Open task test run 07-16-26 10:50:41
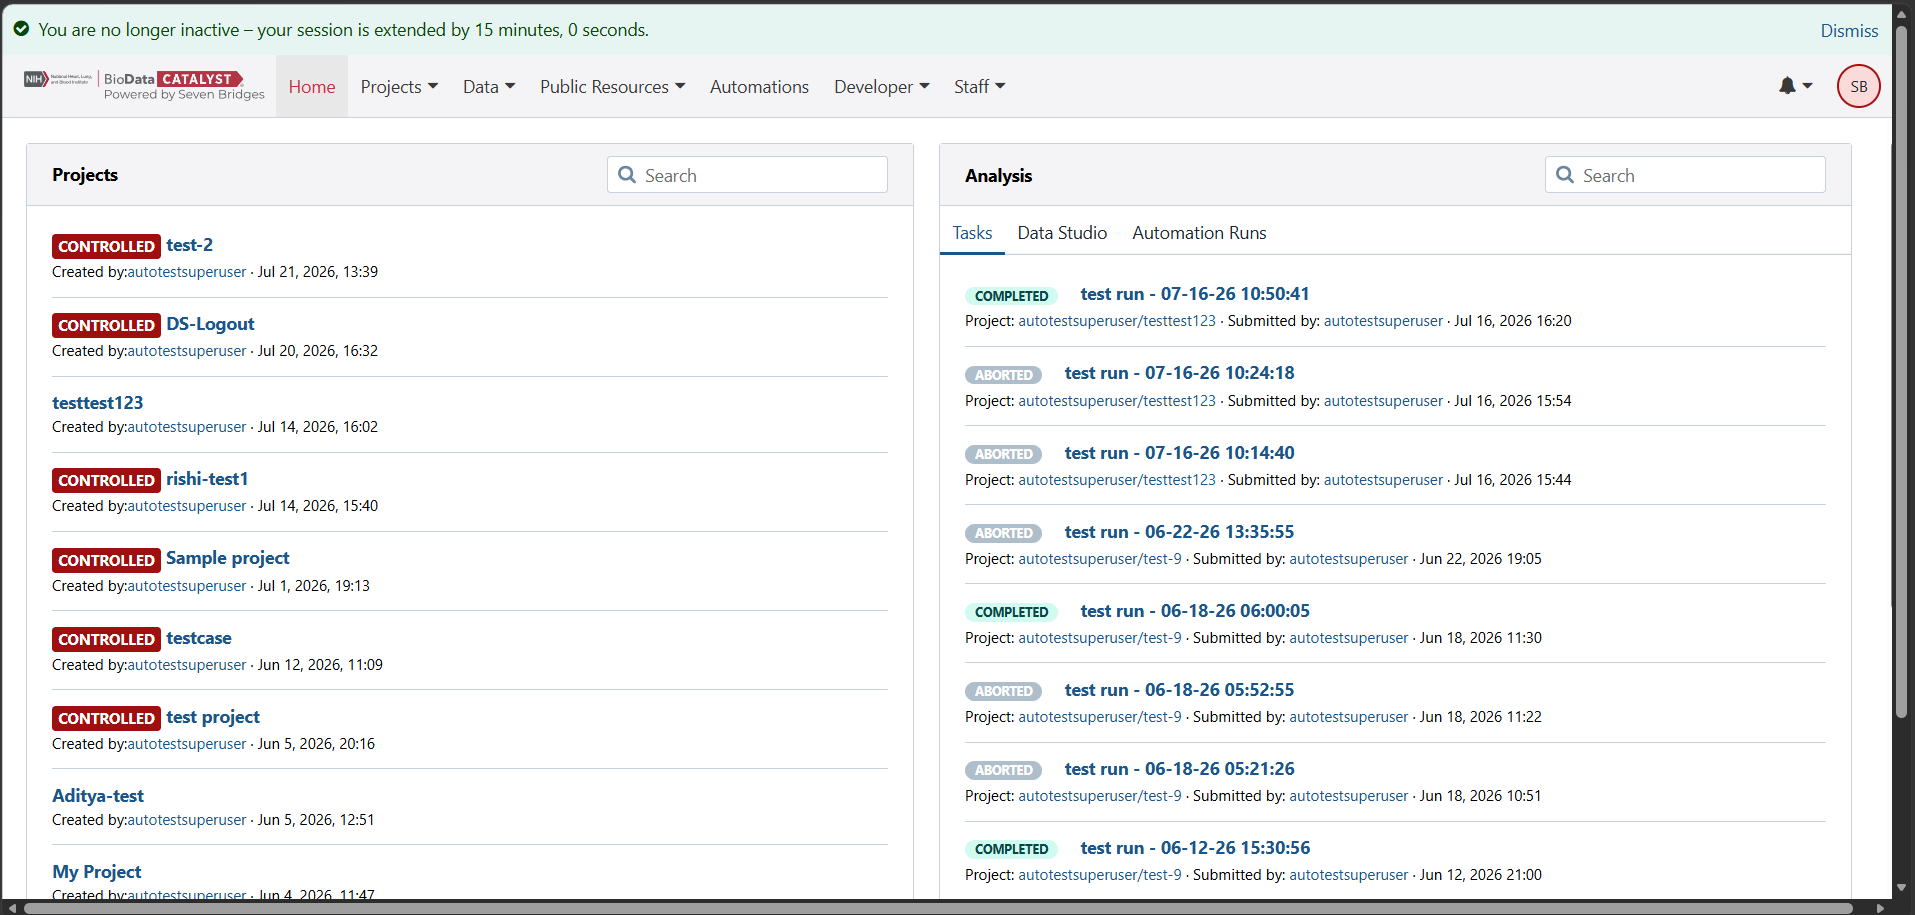 (1194, 294)
